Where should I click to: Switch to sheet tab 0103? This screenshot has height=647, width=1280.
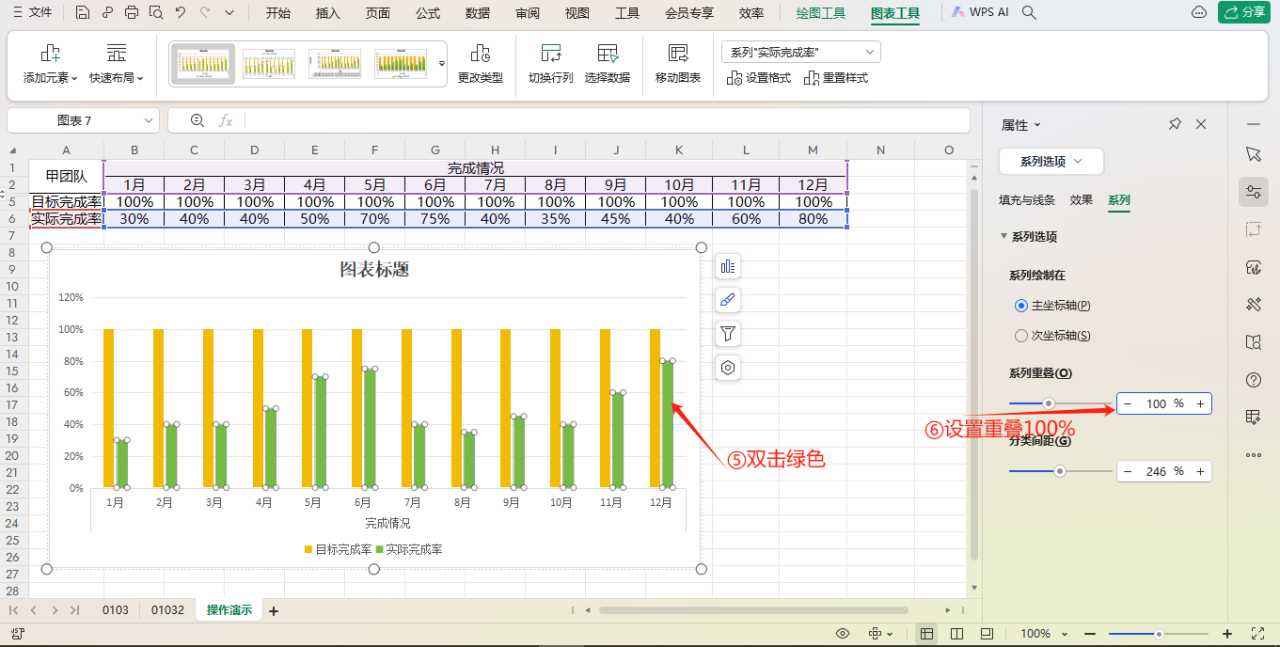click(116, 609)
